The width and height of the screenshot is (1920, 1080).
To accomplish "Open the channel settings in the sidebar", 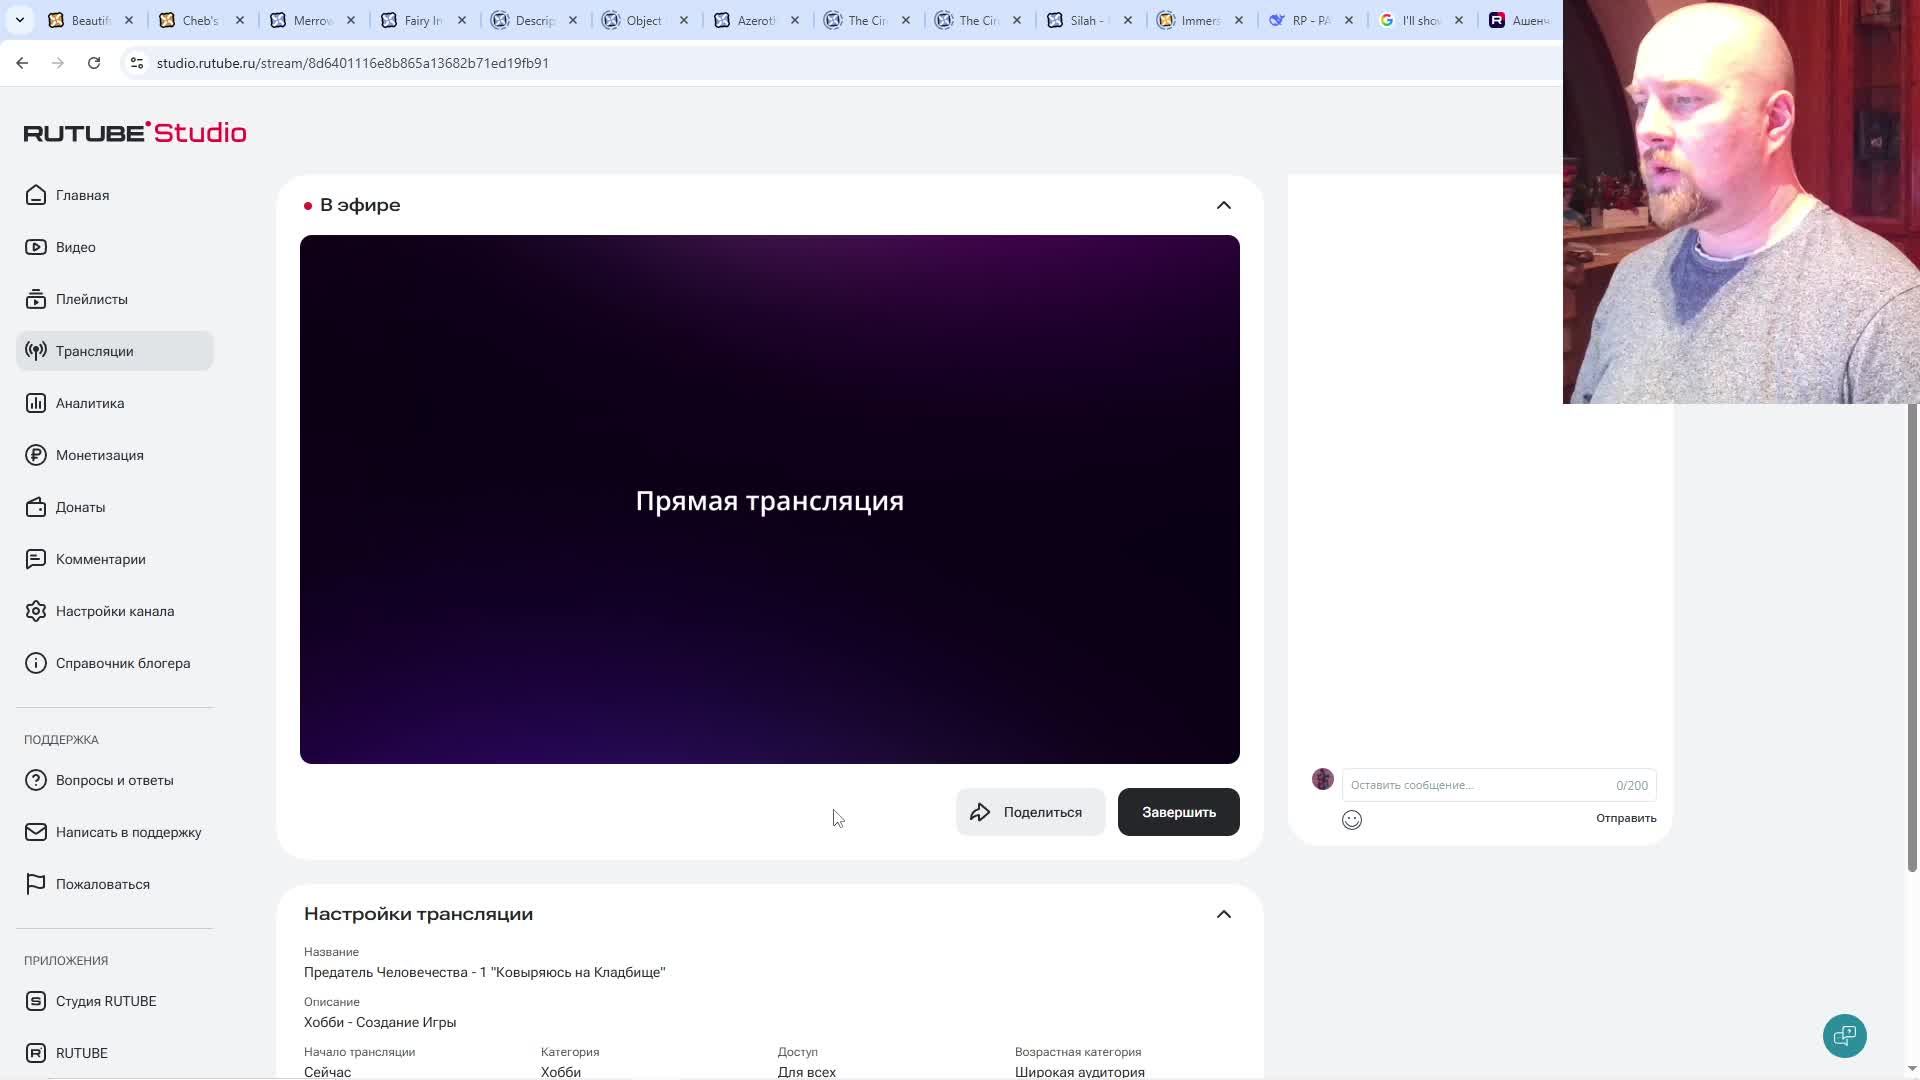I will (114, 611).
